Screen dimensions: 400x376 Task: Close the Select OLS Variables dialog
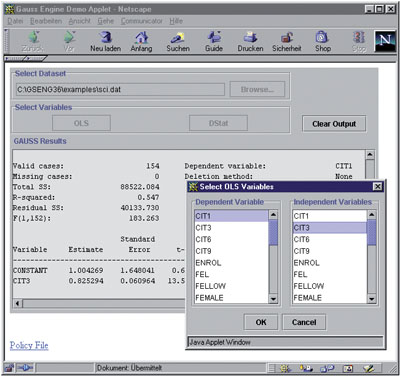[x=377, y=186]
